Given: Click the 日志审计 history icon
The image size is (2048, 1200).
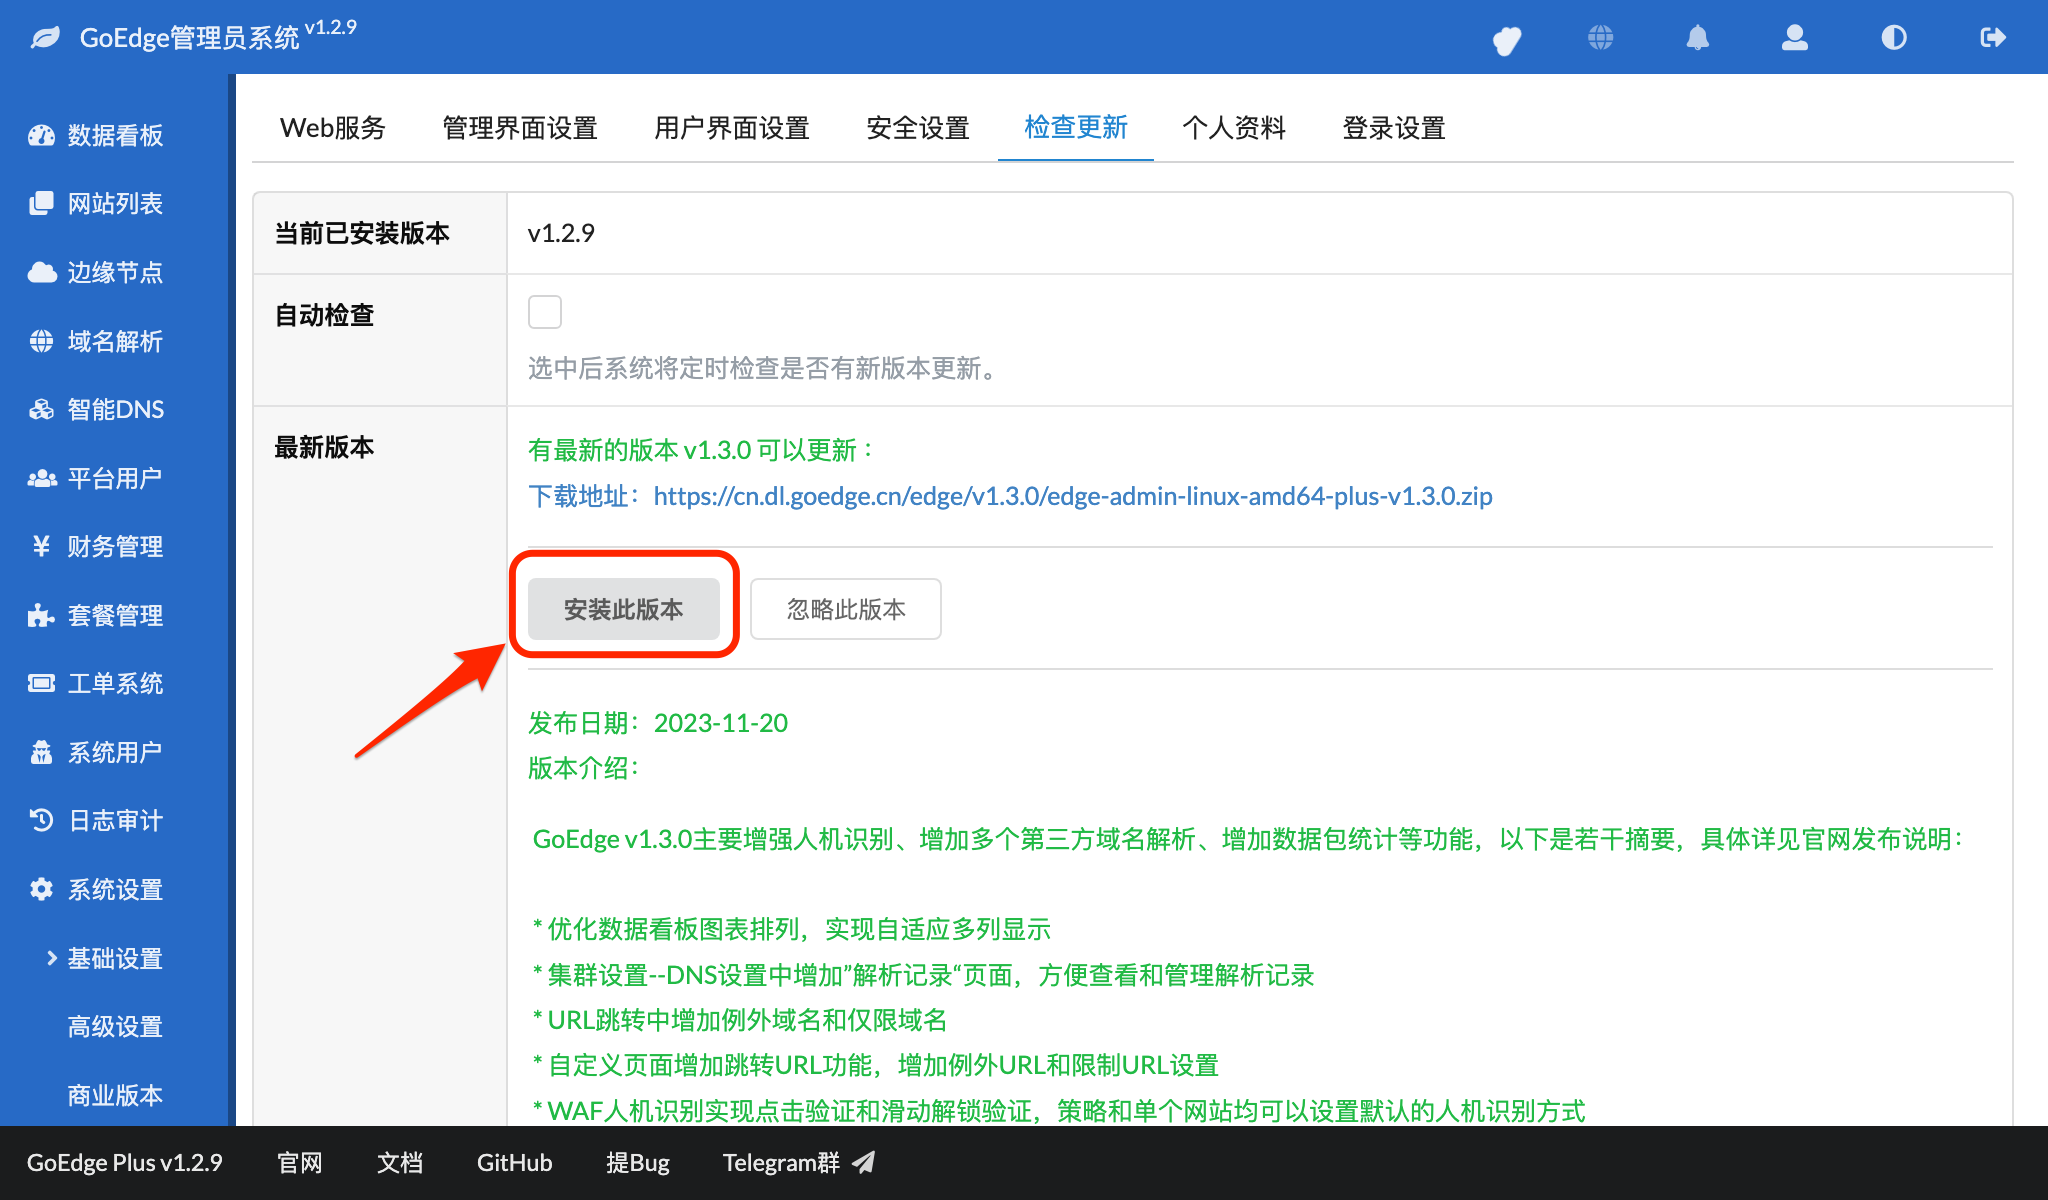Looking at the screenshot, I should coord(41,820).
